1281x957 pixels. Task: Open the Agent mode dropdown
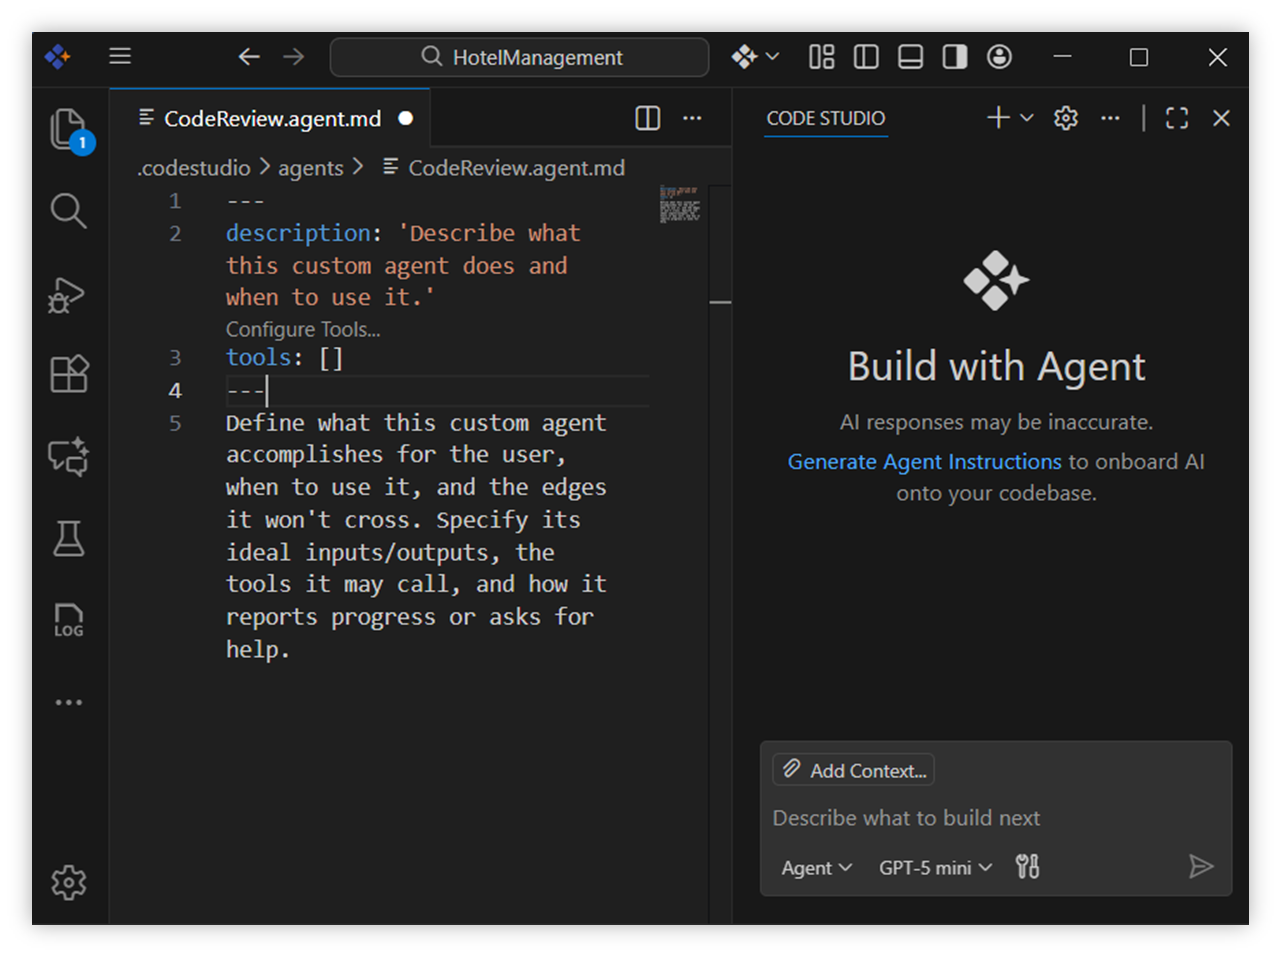[x=816, y=868]
